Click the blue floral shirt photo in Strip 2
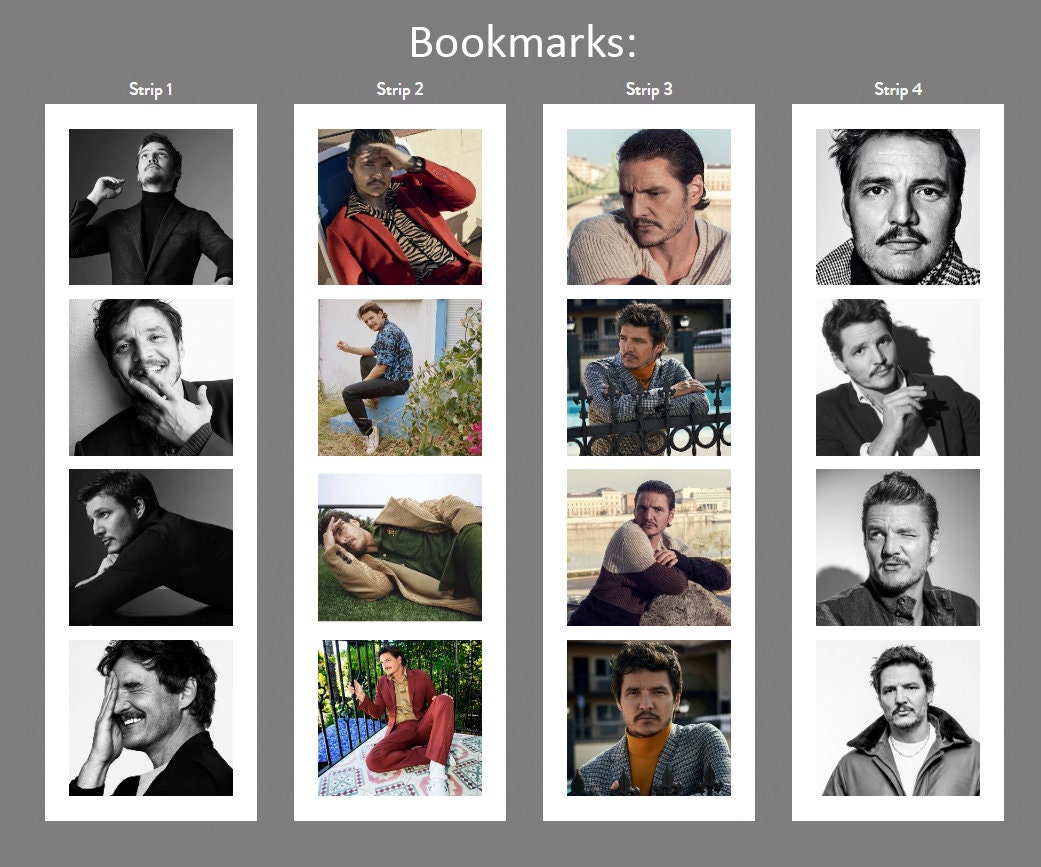 click(399, 376)
